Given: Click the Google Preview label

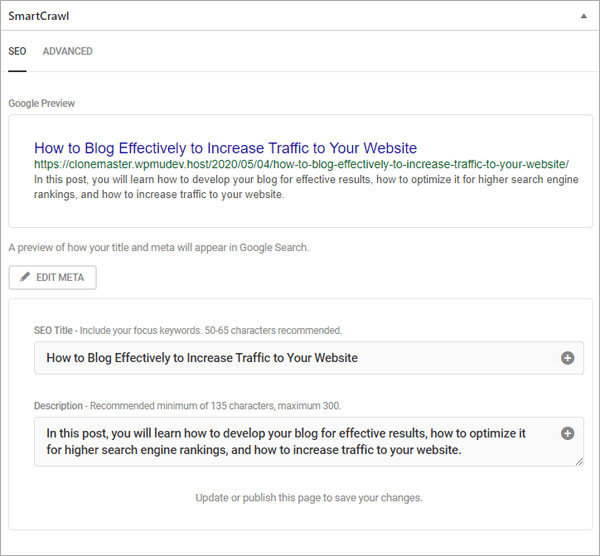Looking at the screenshot, I should pos(42,103).
